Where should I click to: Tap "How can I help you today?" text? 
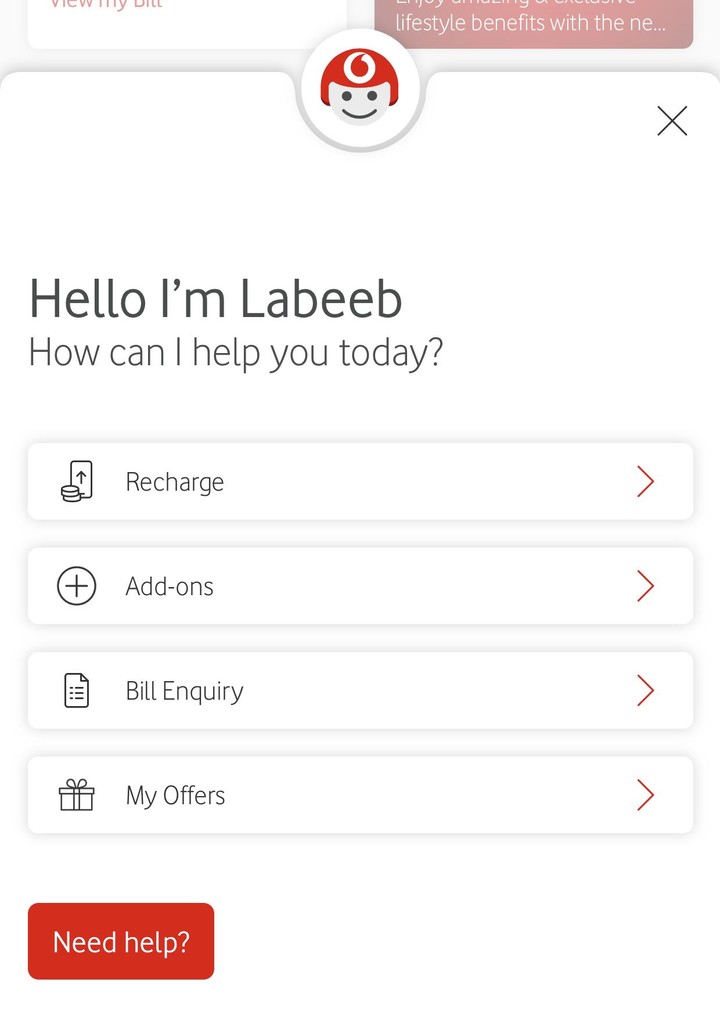tap(236, 353)
